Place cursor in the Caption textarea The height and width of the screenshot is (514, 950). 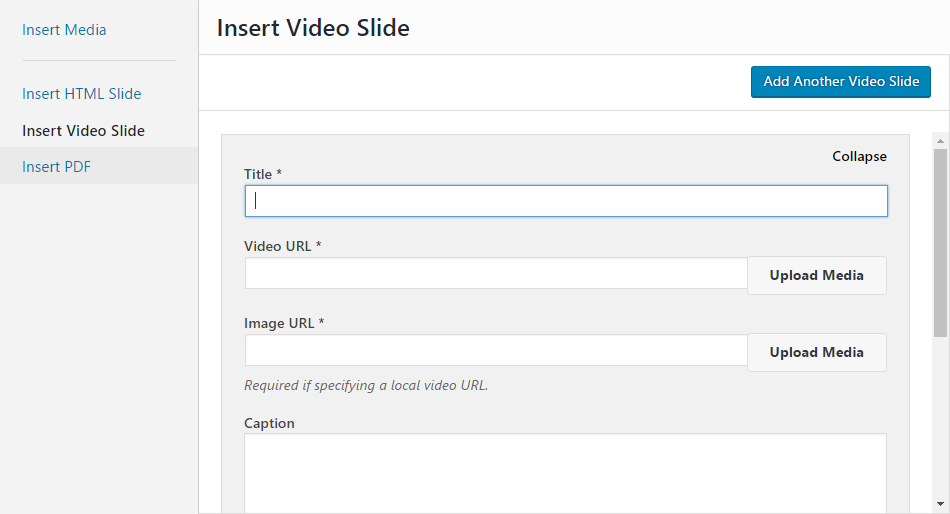click(565, 473)
